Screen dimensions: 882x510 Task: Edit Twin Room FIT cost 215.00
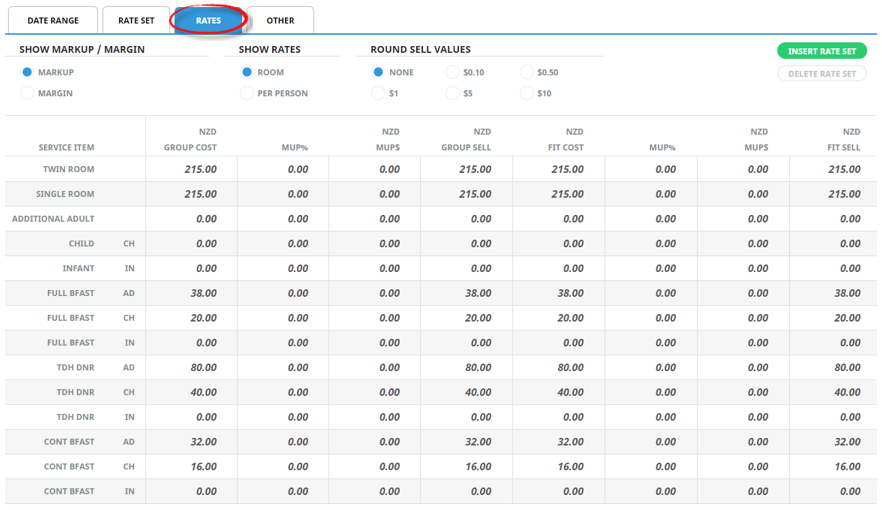click(559, 169)
